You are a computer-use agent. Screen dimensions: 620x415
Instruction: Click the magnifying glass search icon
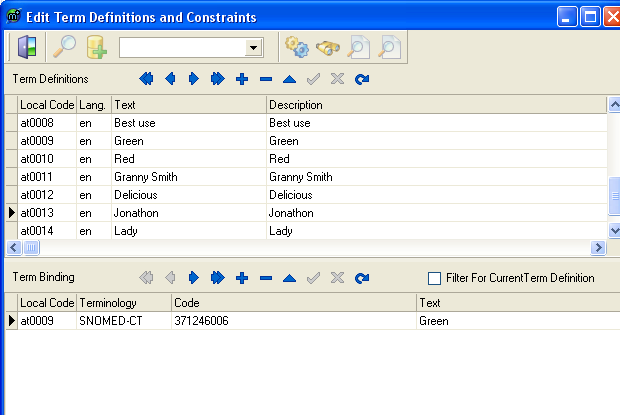click(64, 47)
